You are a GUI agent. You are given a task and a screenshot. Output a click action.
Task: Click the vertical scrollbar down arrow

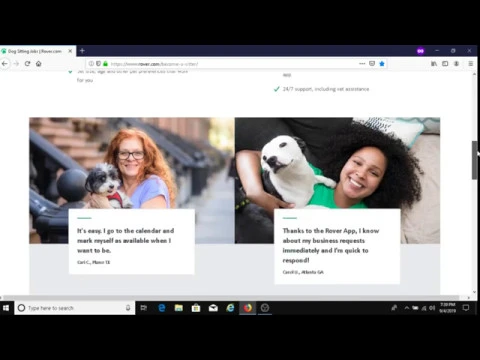pos(475,292)
